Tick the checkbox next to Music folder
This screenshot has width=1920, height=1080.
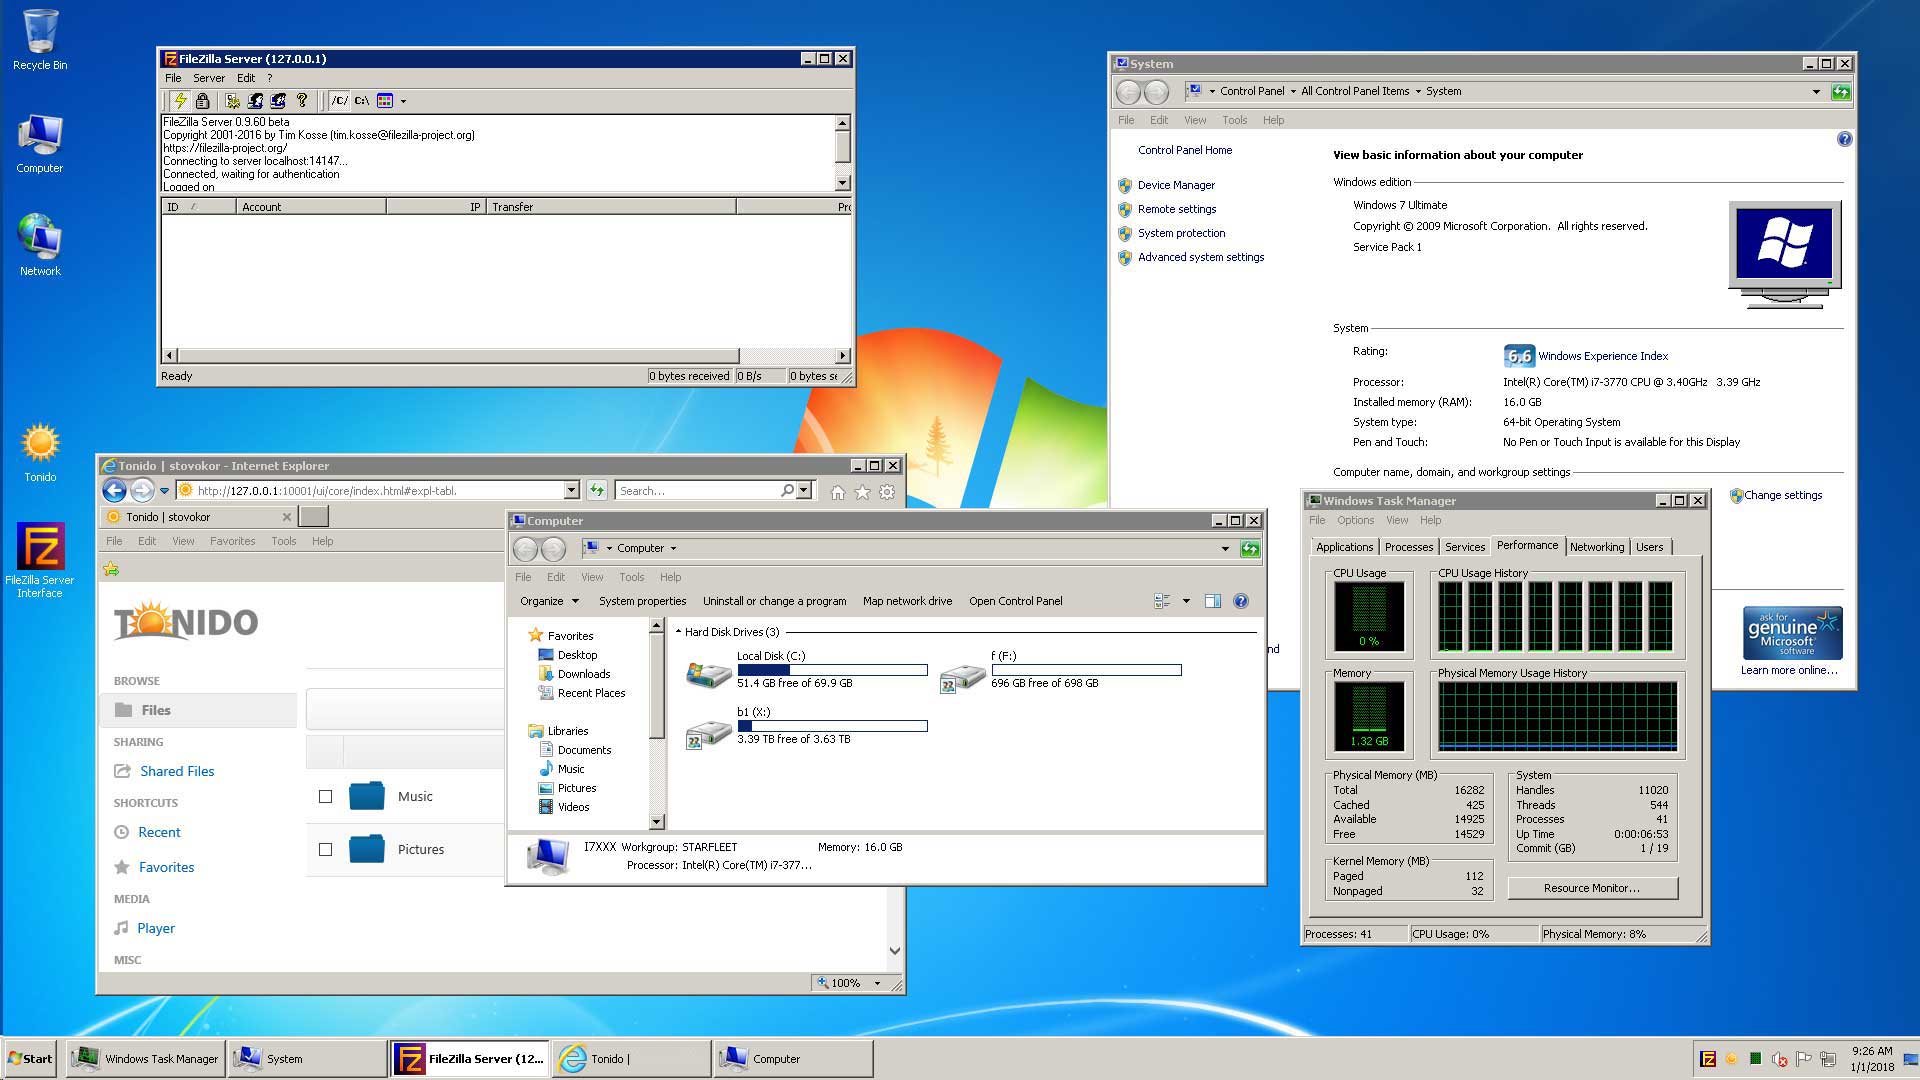325,797
